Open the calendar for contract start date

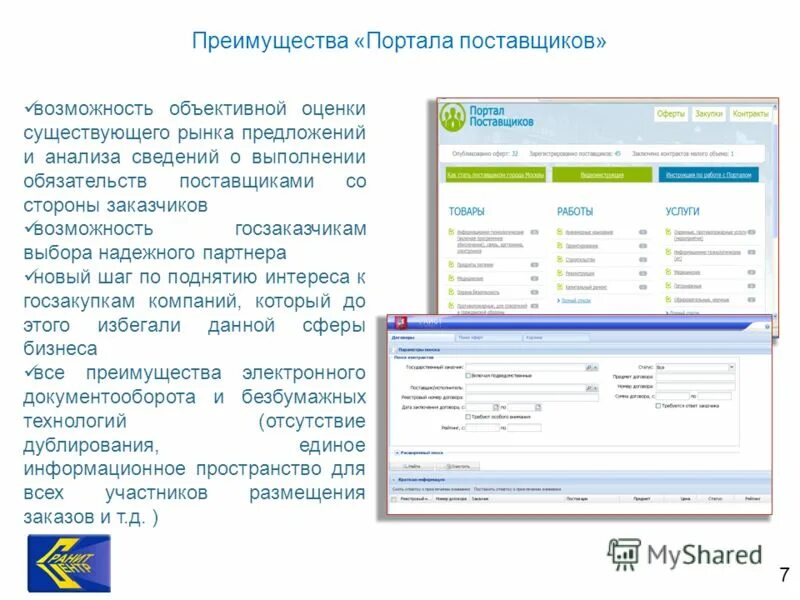pyautogui.click(x=495, y=407)
